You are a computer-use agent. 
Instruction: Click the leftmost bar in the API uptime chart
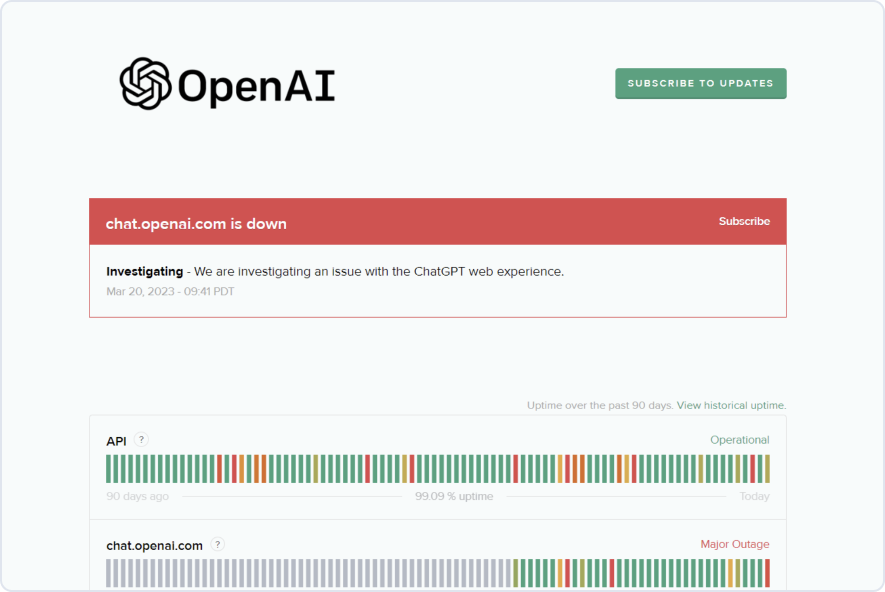tap(109, 469)
